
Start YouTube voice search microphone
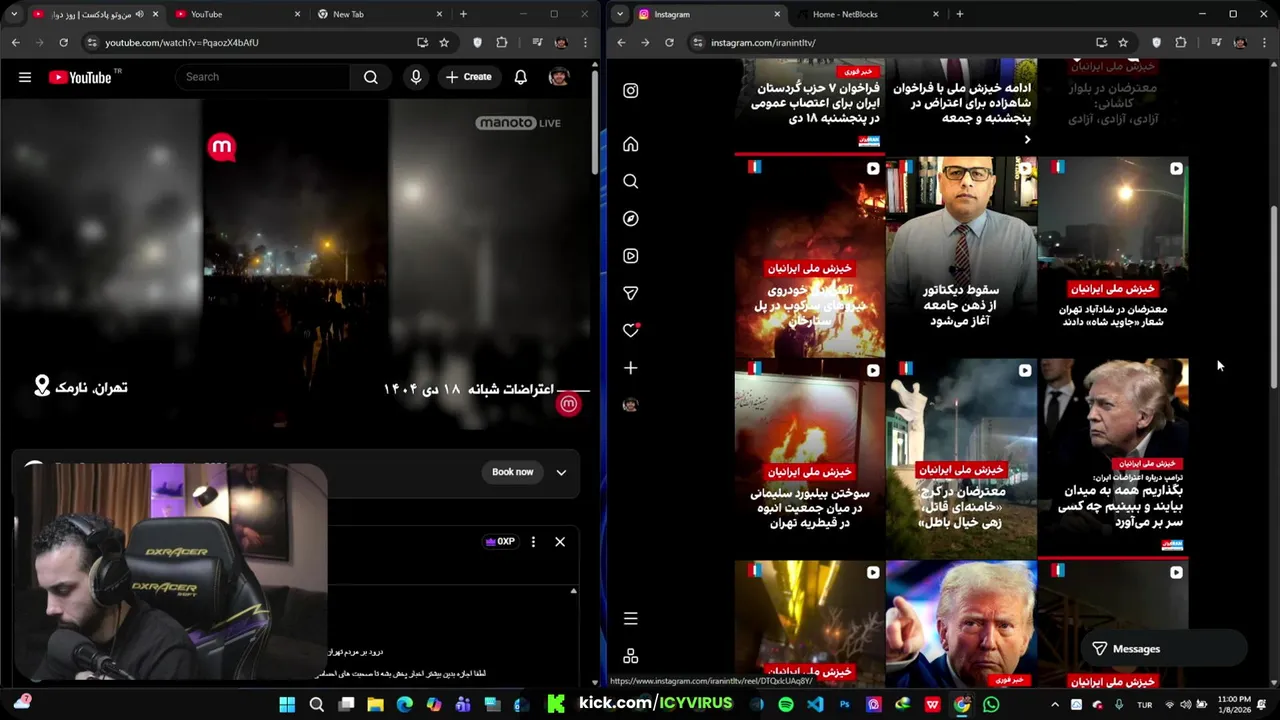[416, 77]
